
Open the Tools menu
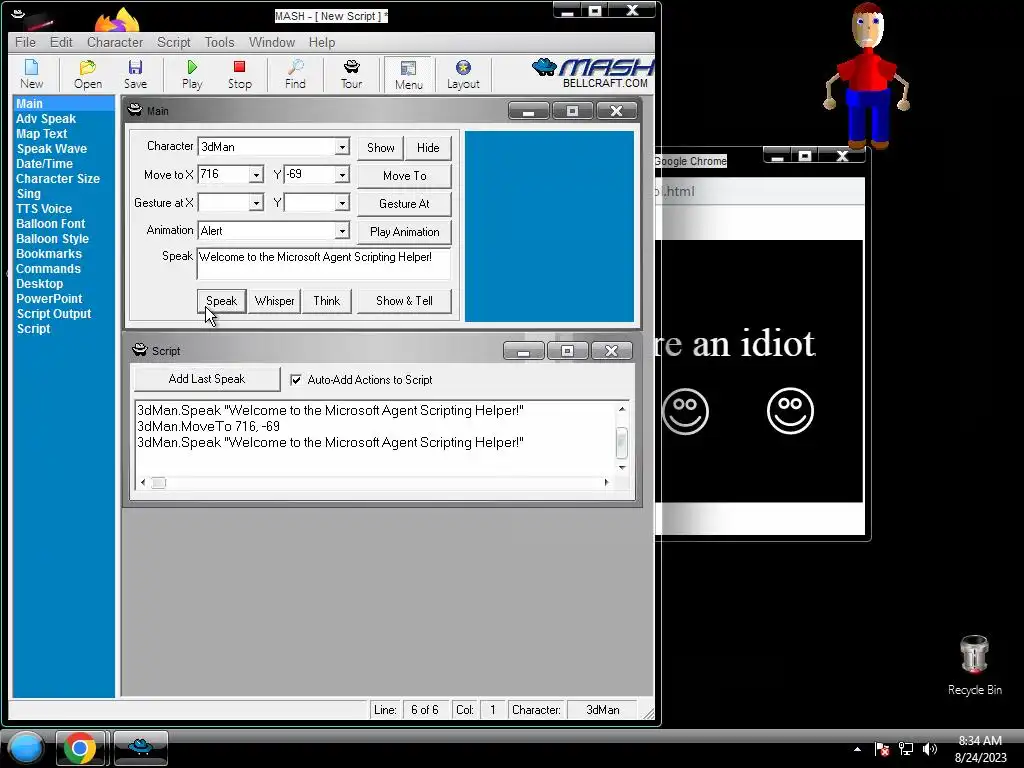pyautogui.click(x=219, y=42)
